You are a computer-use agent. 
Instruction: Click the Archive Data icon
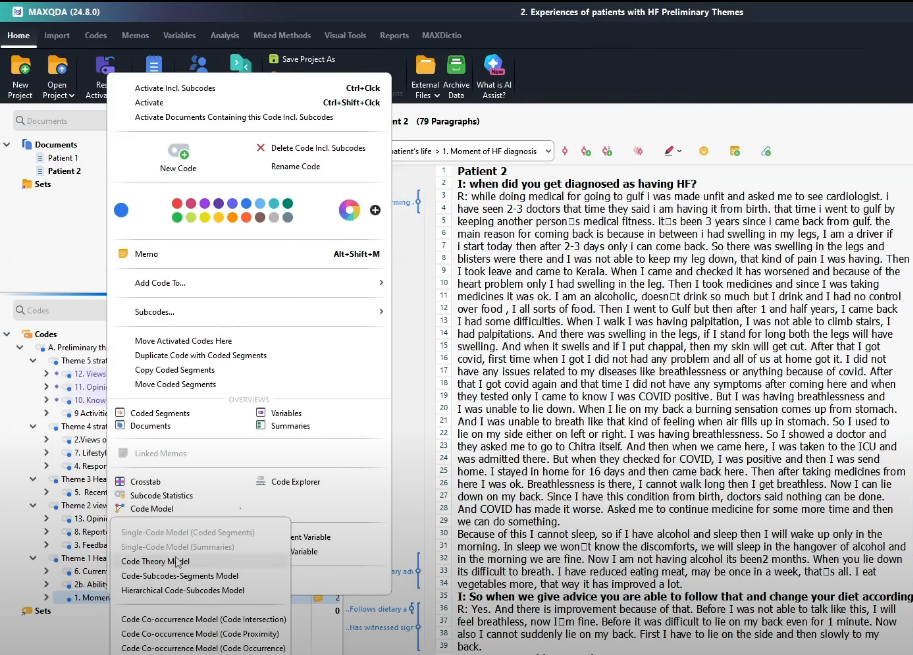tap(456, 65)
